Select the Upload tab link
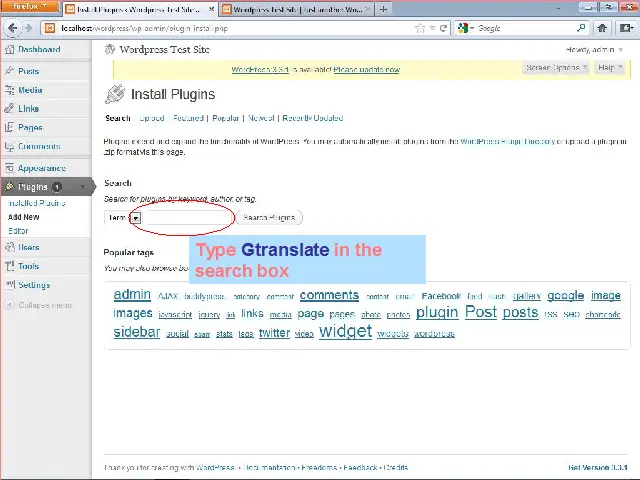The image size is (640, 480). [151, 118]
